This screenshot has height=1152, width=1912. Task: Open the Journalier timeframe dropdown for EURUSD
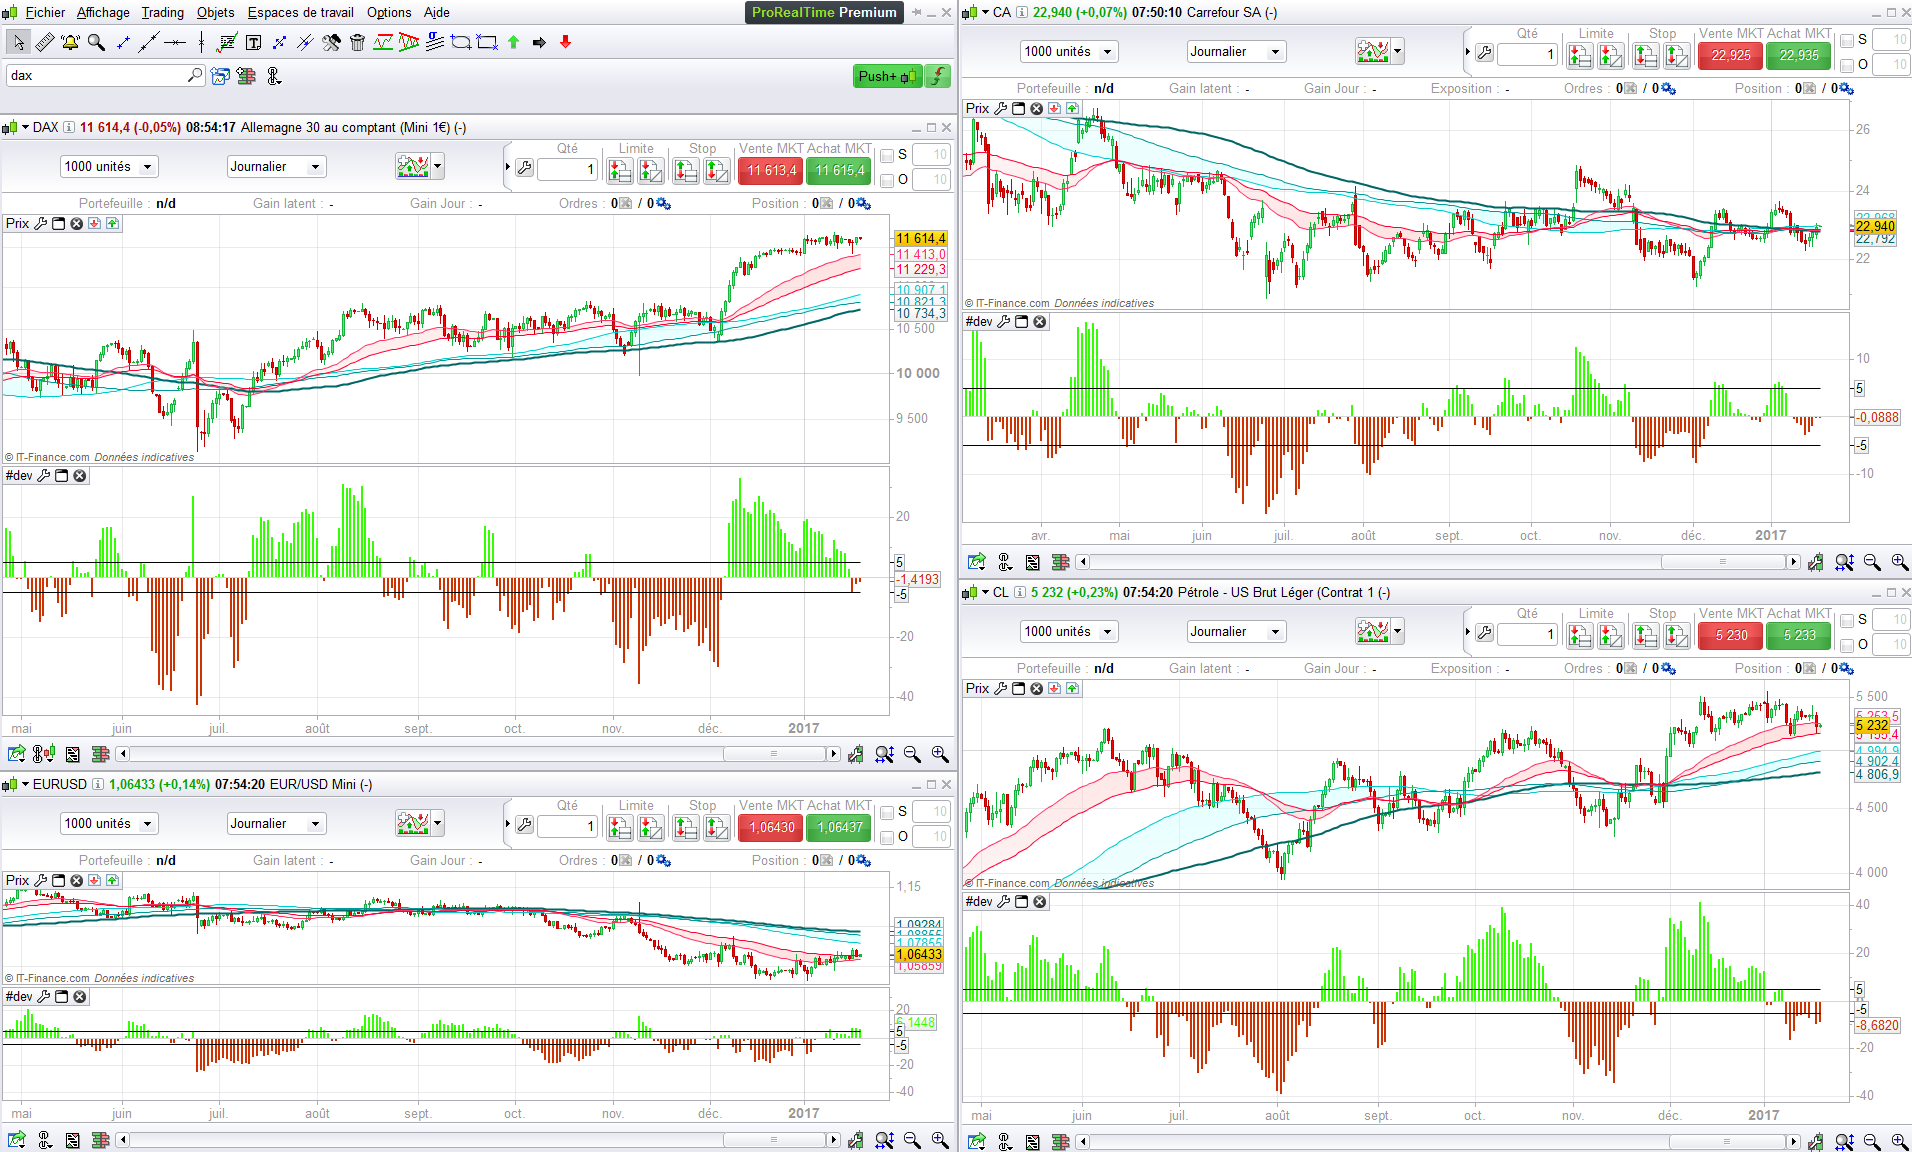[275, 824]
